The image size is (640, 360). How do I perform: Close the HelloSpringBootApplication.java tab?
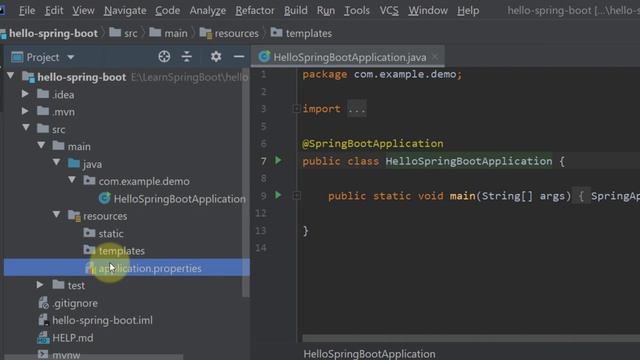pyautogui.click(x=435, y=57)
